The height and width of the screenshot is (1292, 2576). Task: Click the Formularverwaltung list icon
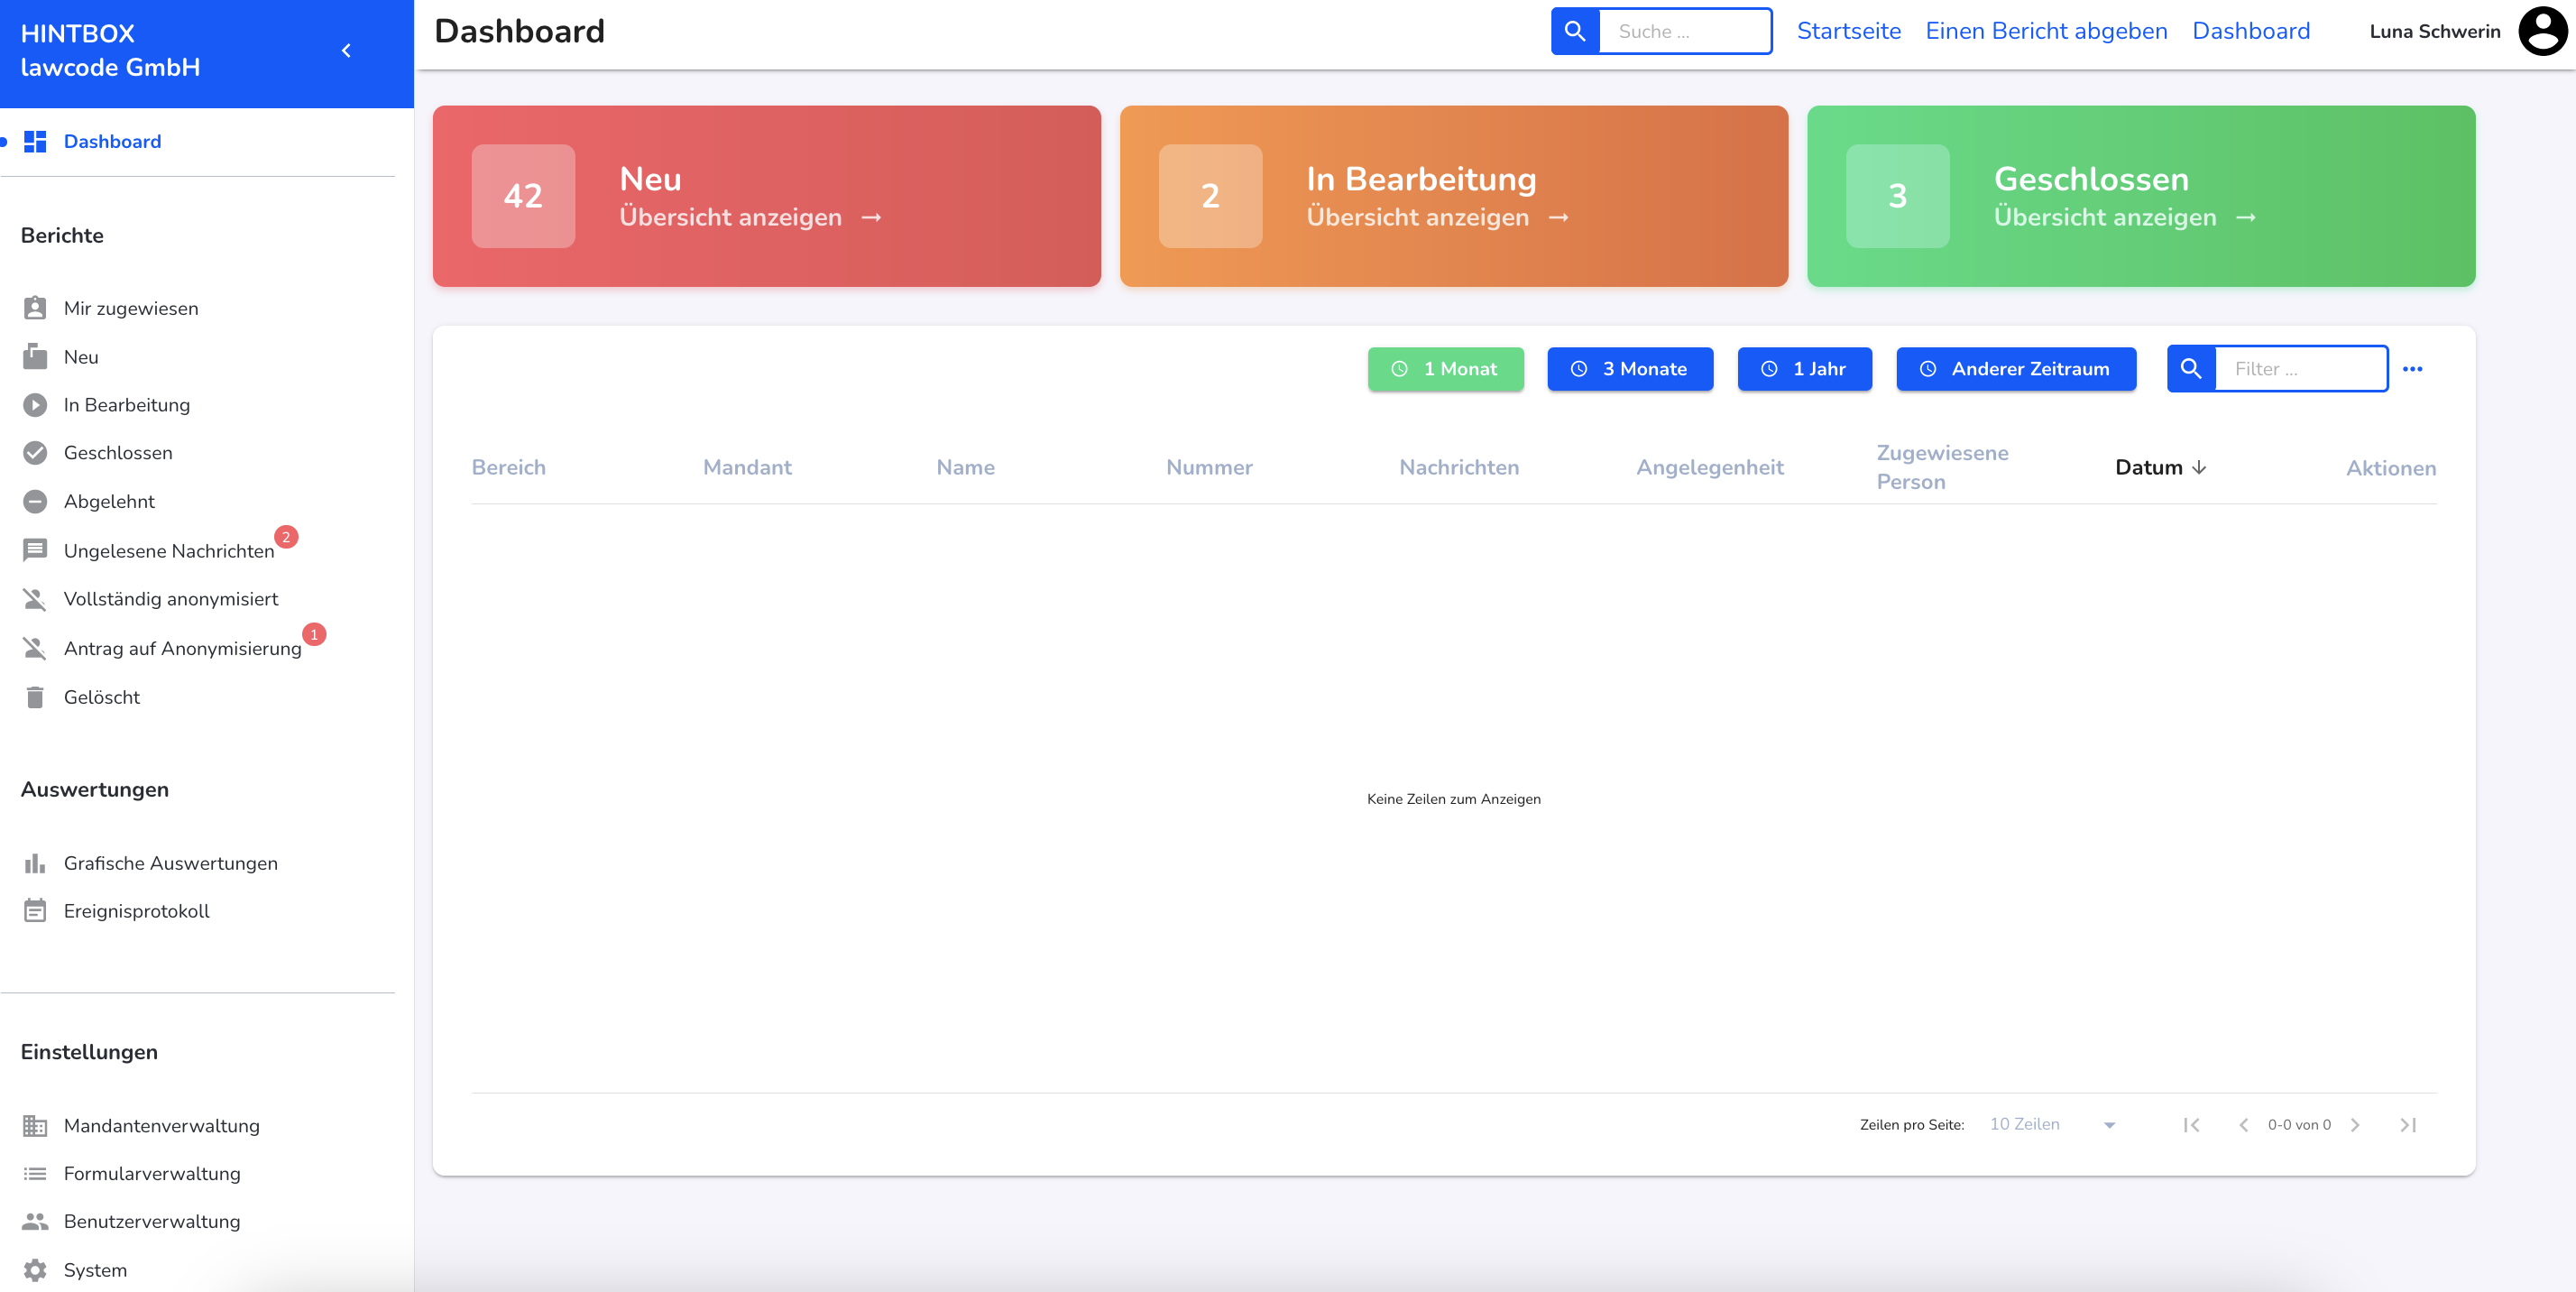[x=35, y=1174]
